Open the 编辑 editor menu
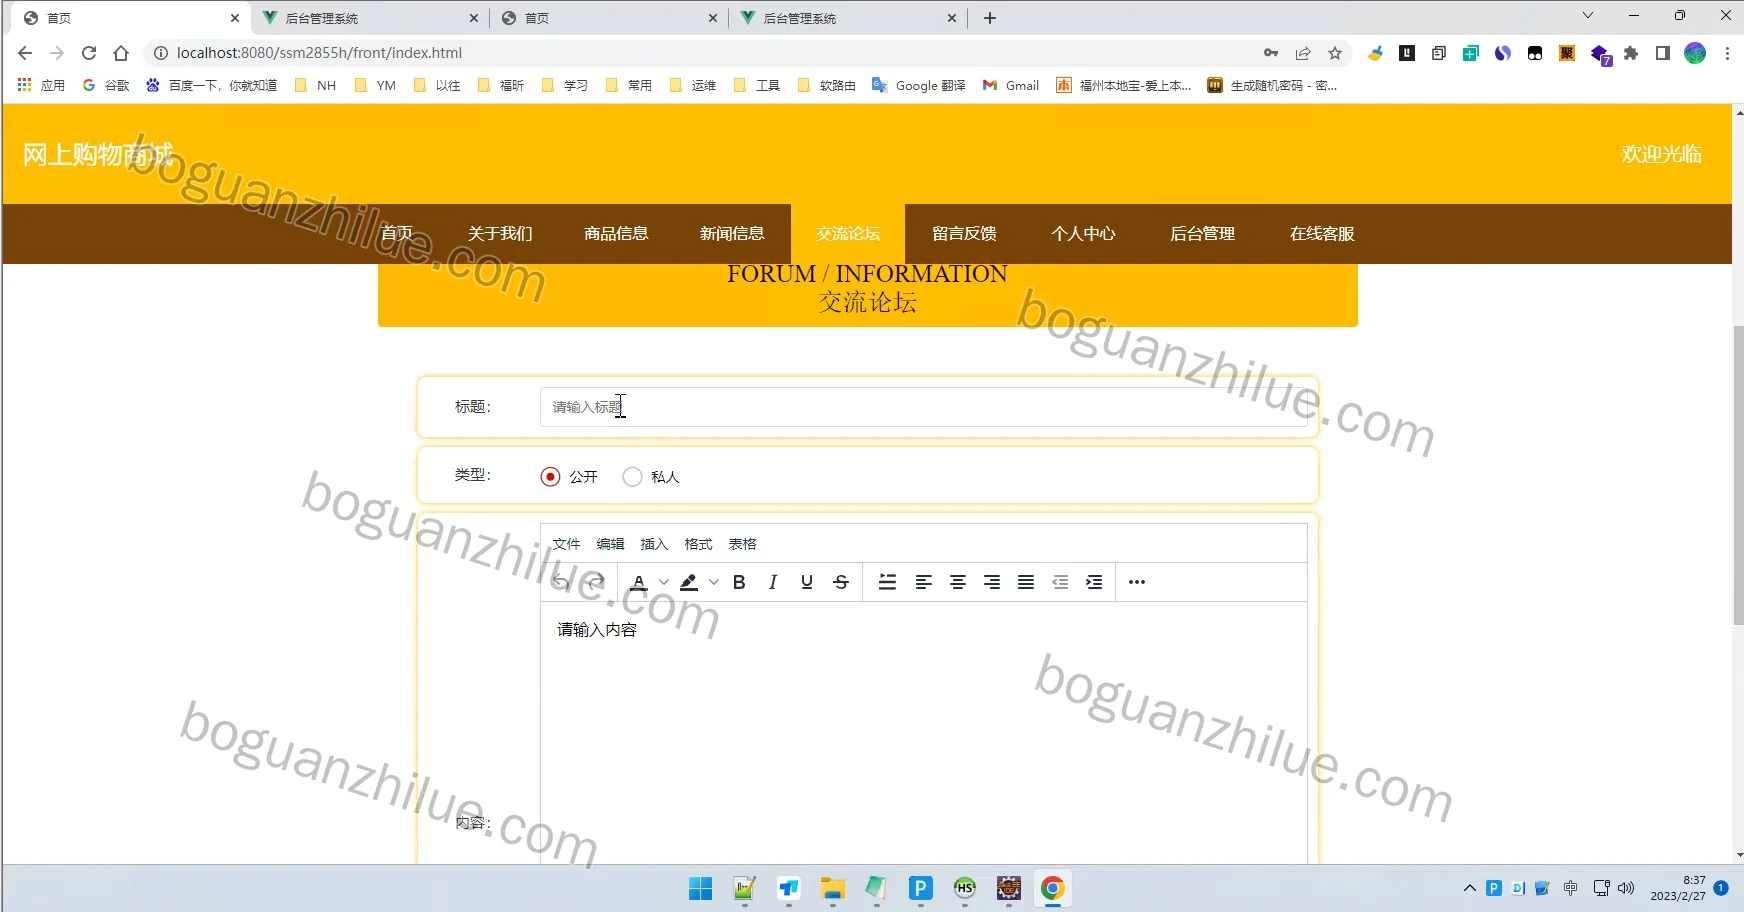 (x=611, y=544)
